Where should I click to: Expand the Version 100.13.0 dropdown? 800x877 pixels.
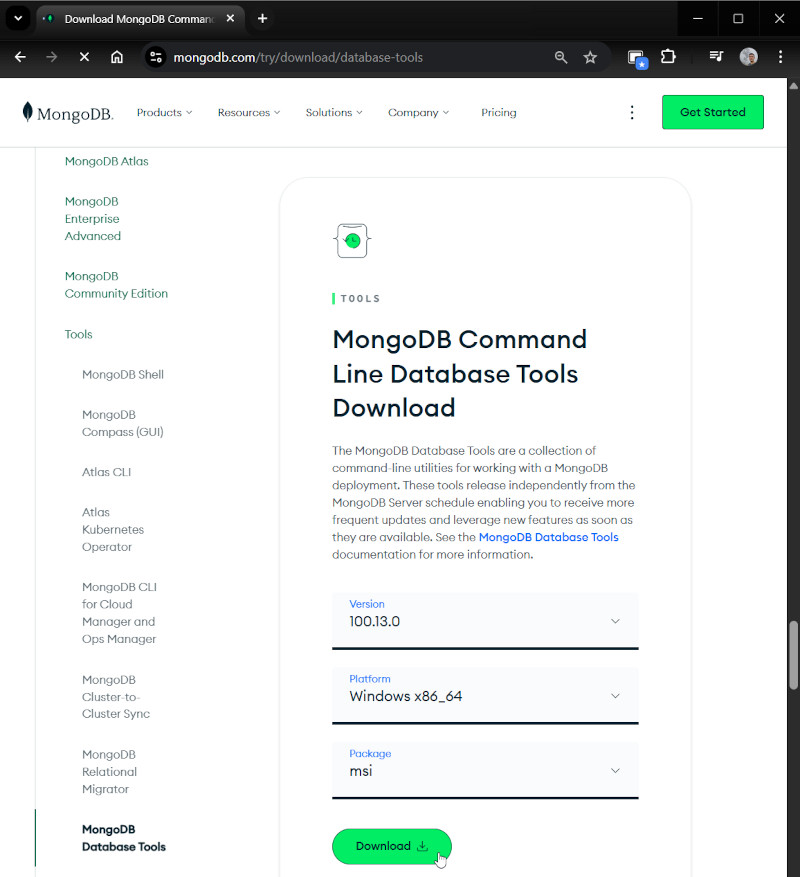pyautogui.click(x=485, y=620)
